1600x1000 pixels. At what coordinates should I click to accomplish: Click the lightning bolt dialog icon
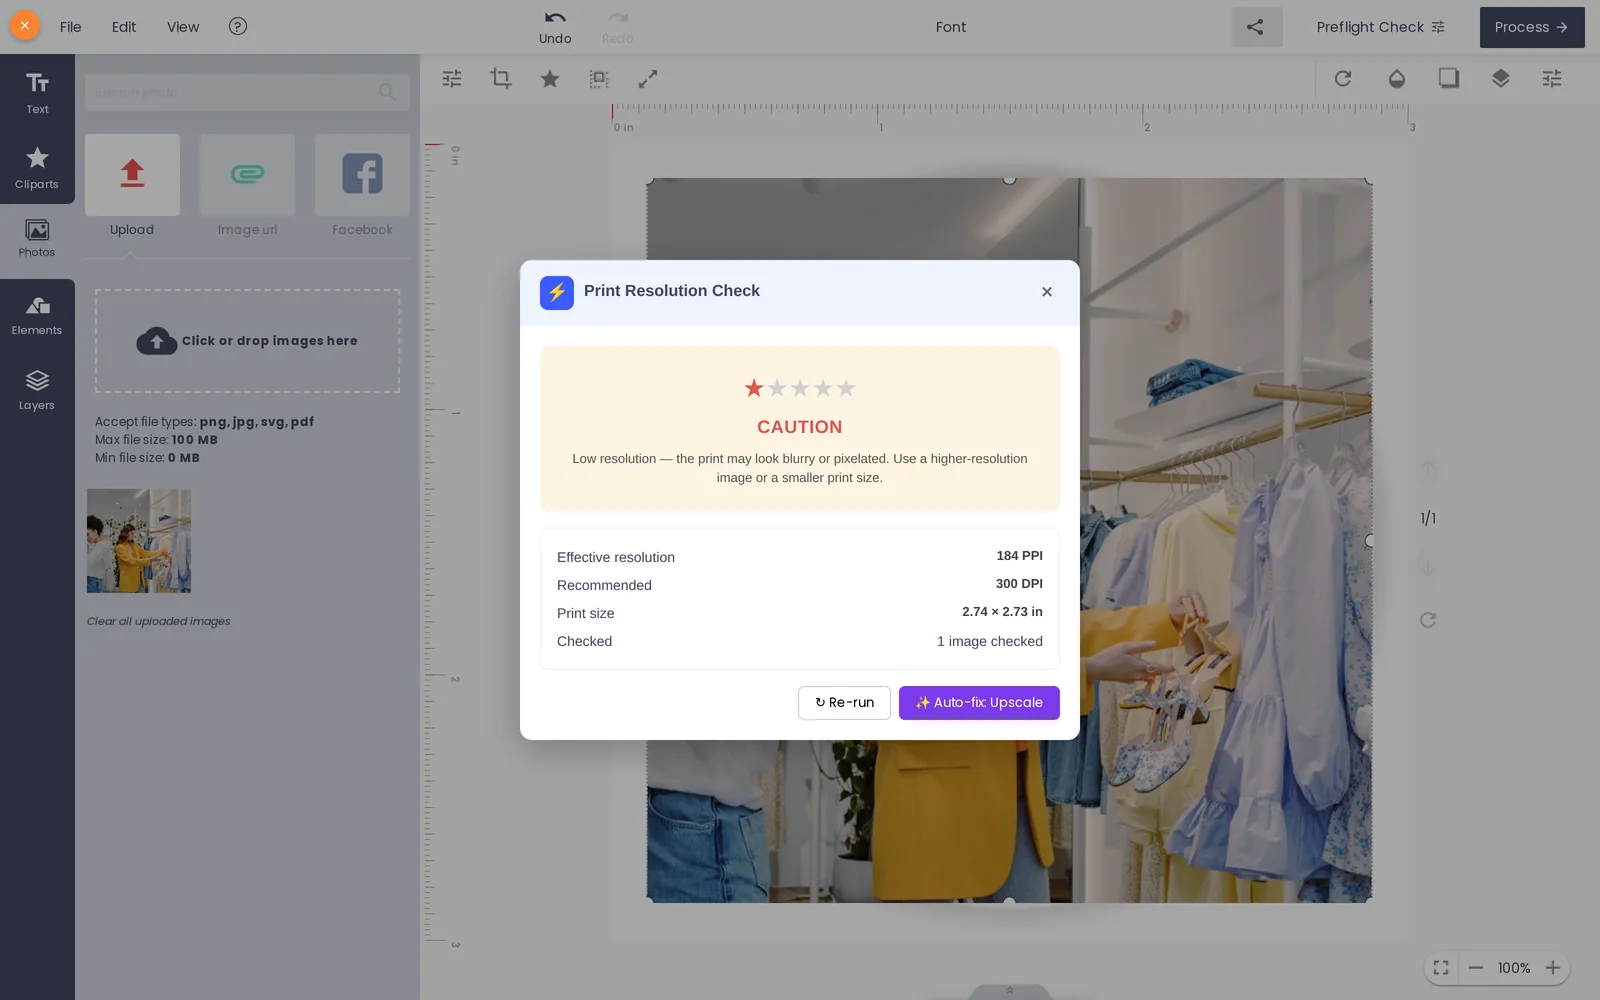[x=557, y=293]
